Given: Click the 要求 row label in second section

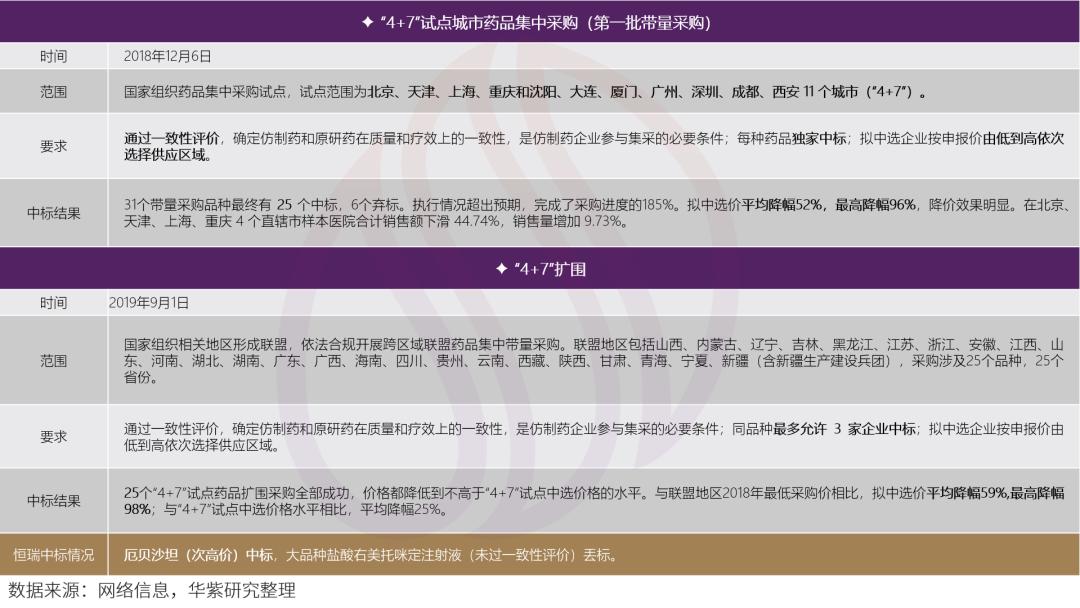Looking at the screenshot, I should (x=55, y=434).
